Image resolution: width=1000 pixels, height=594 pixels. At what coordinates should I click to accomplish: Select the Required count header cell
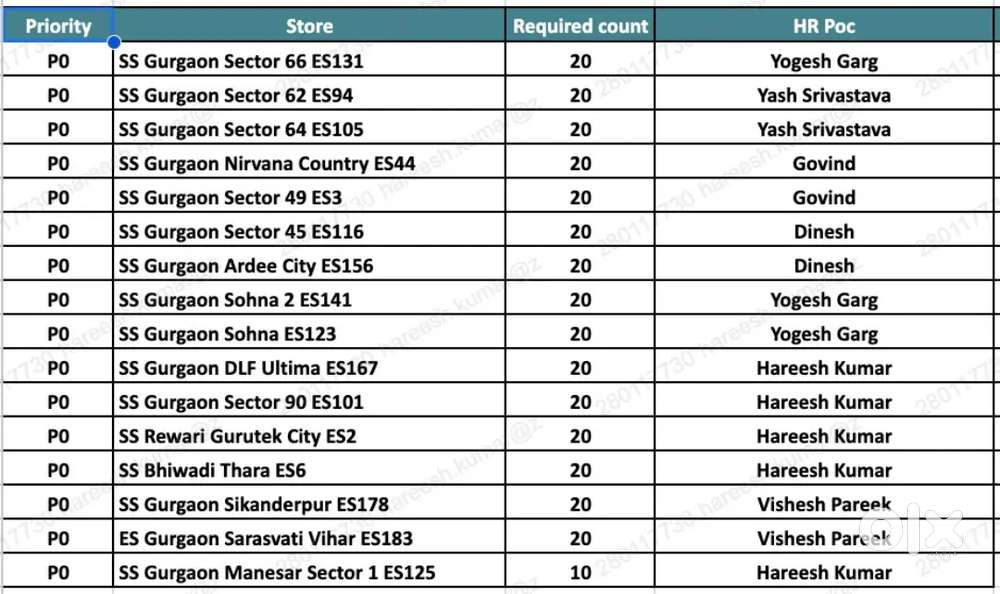click(x=580, y=26)
